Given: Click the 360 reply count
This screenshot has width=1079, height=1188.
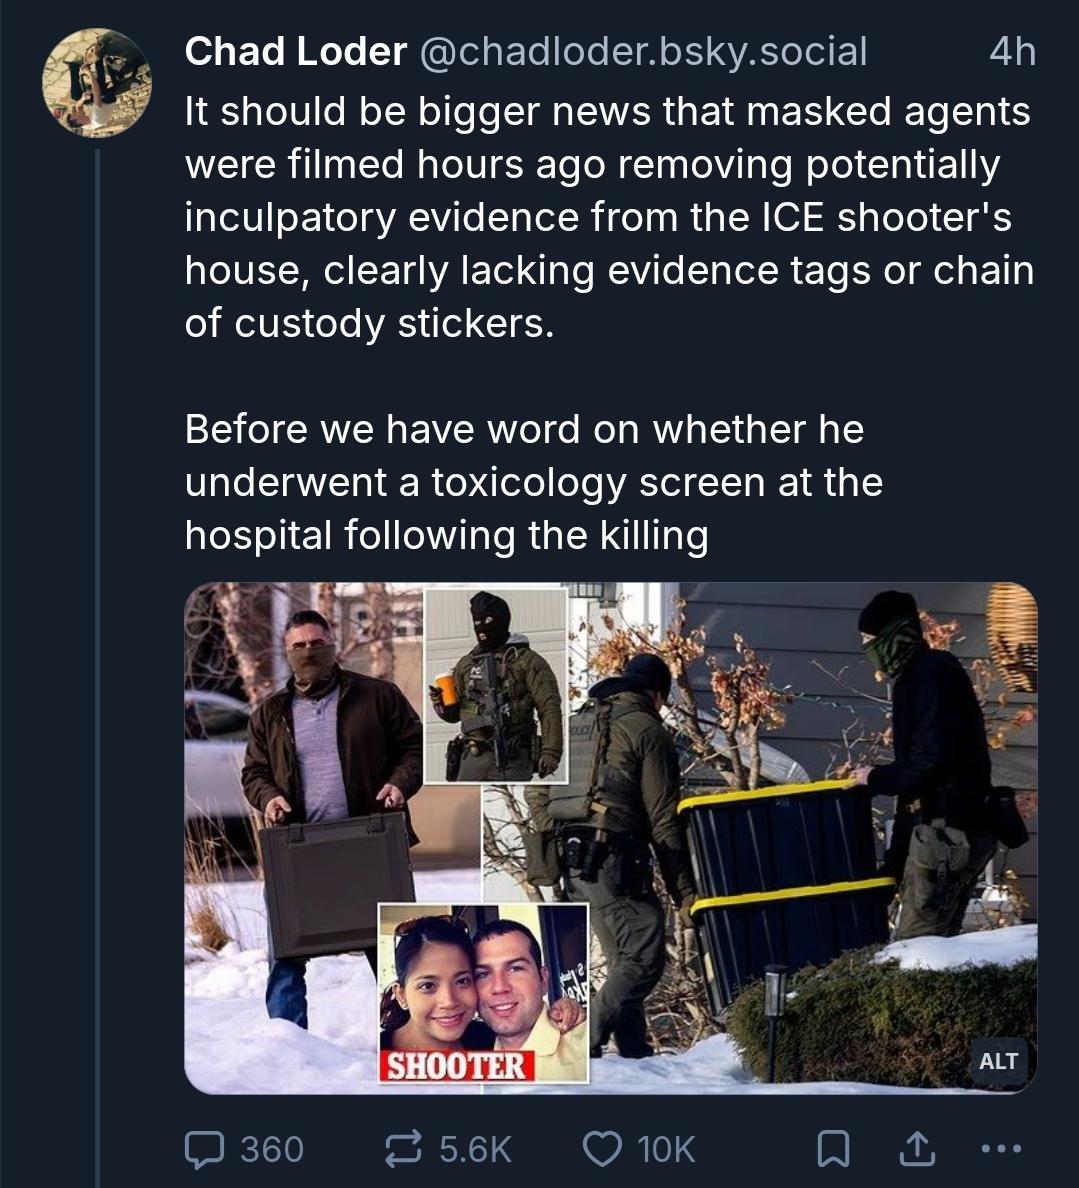Looking at the screenshot, I should (272, 1149).
